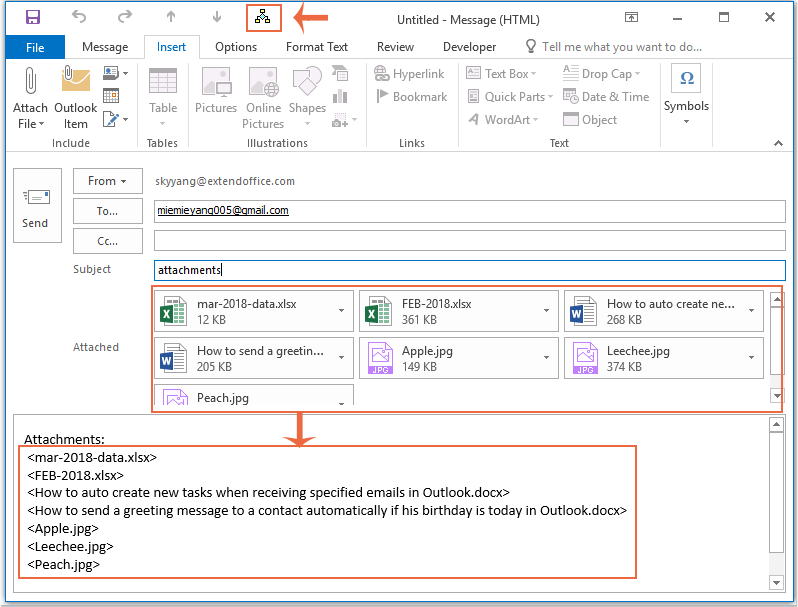This screenshot has height=607, width=798.
Task: Insert a Calendar from the Include group
Action: click(111, 96)
